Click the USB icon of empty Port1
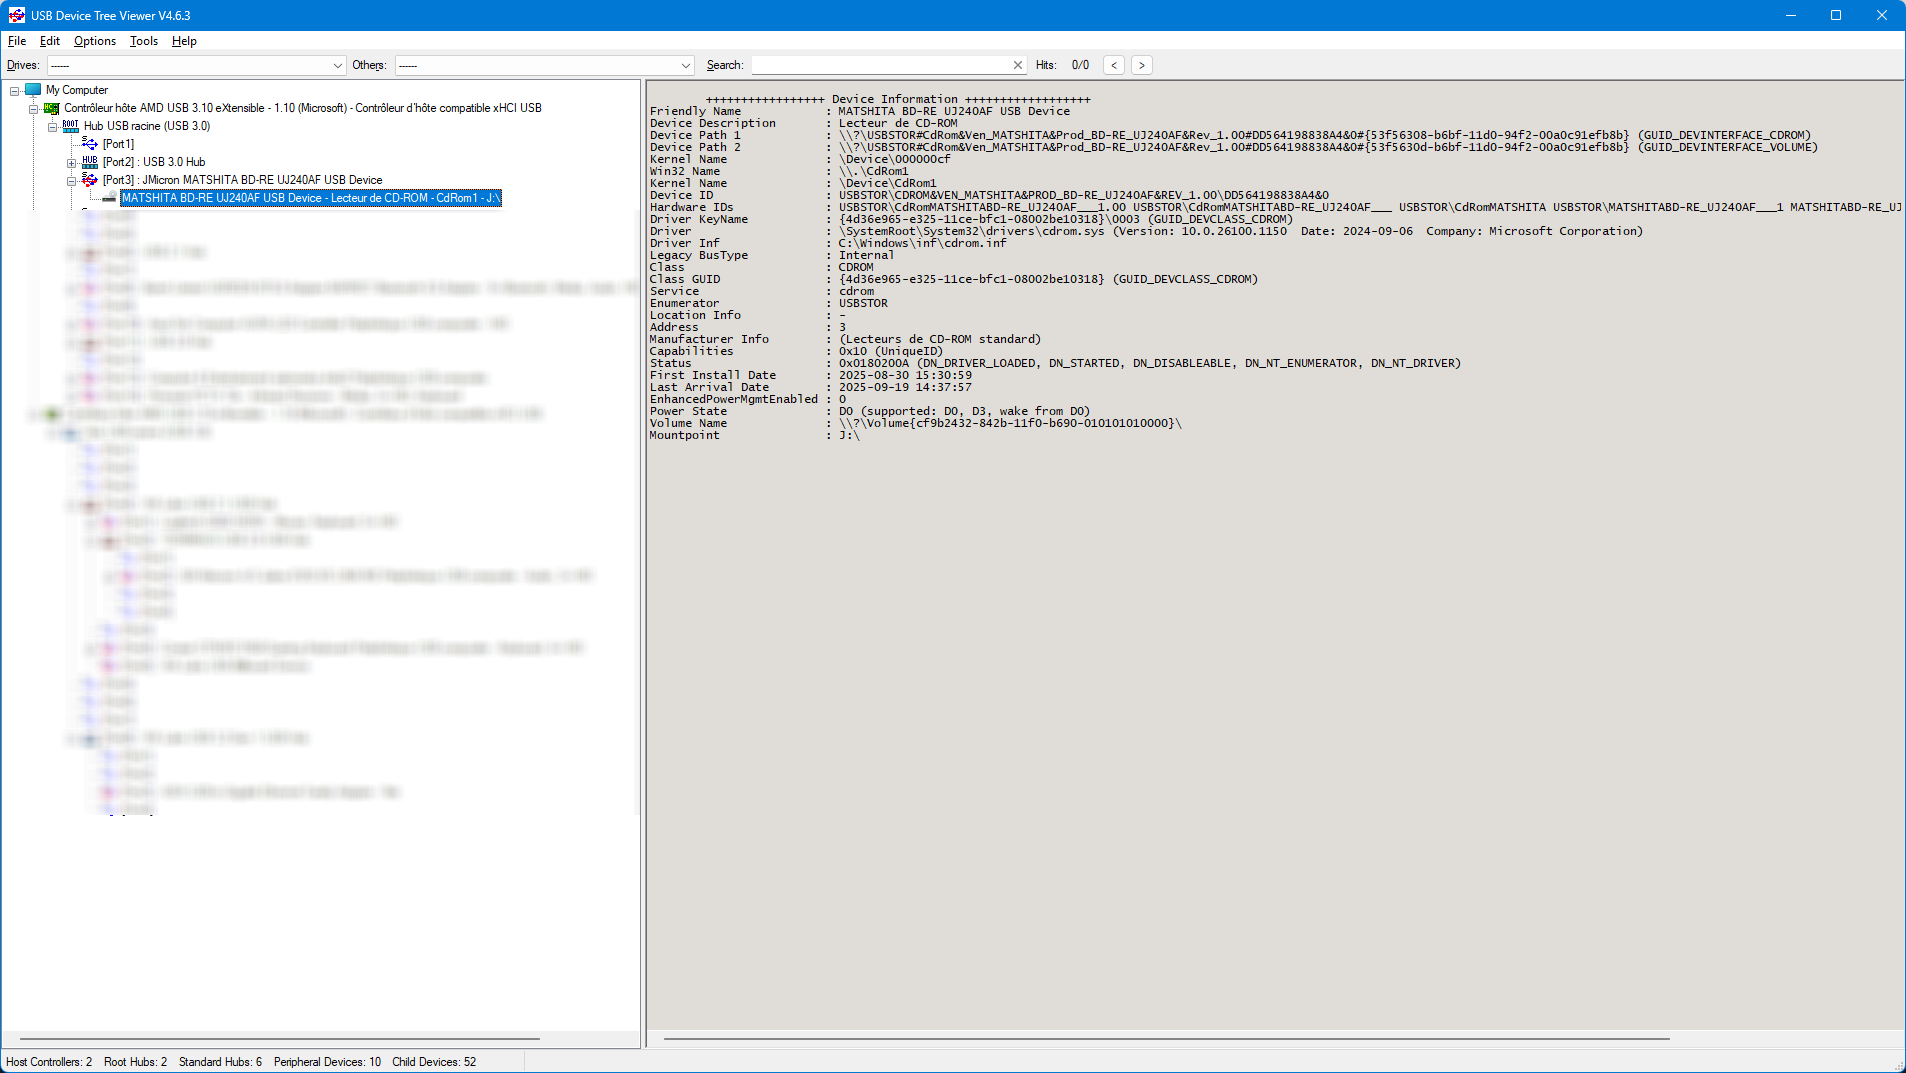This screenshot has height=1073, width=1906. click(90, 144)
